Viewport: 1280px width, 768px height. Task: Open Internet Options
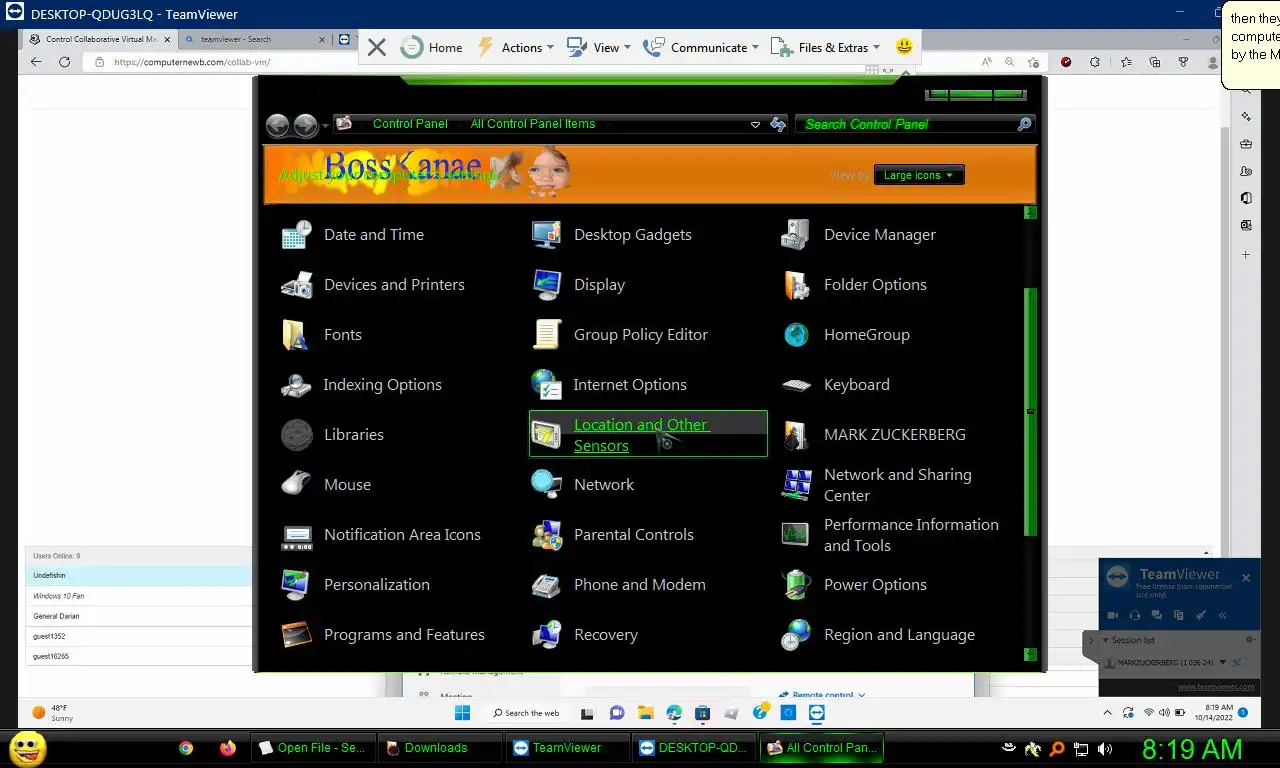click(608, 385)
